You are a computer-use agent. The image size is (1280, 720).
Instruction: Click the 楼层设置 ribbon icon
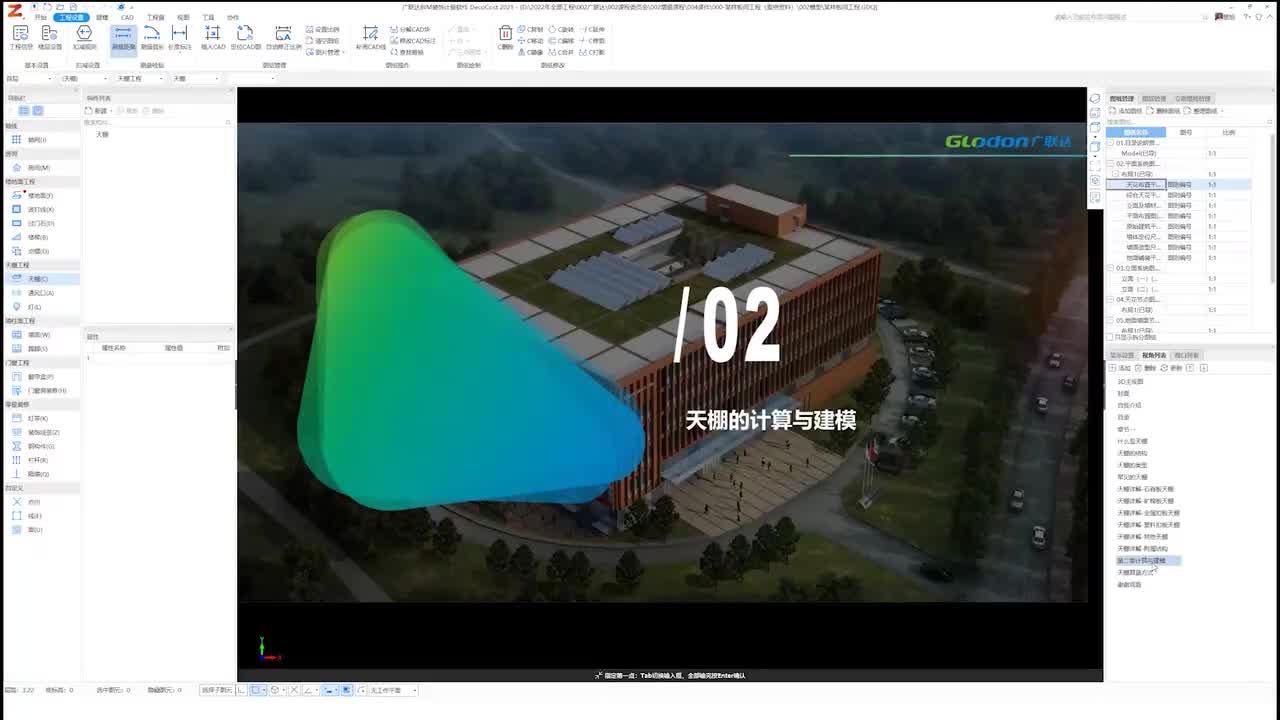pyautogui.click(x=50, y=39)
